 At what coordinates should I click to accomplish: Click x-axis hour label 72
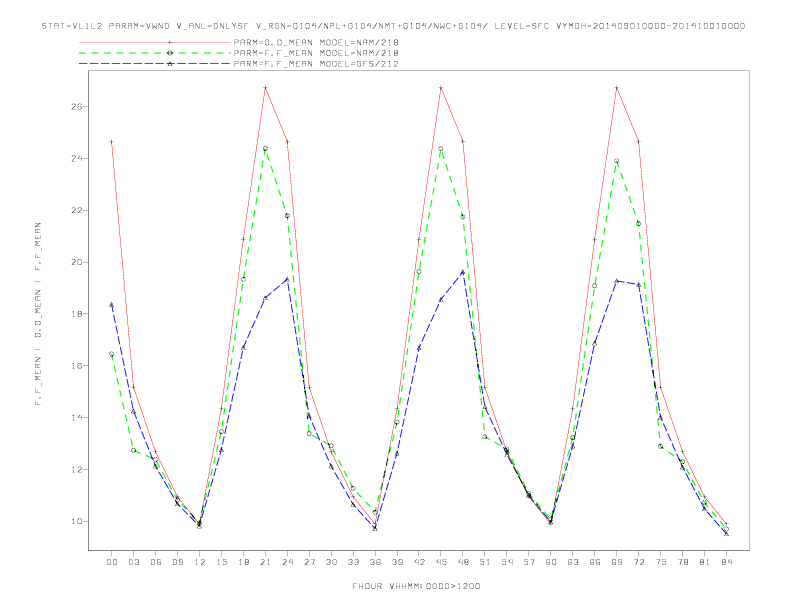pos(639,562)
